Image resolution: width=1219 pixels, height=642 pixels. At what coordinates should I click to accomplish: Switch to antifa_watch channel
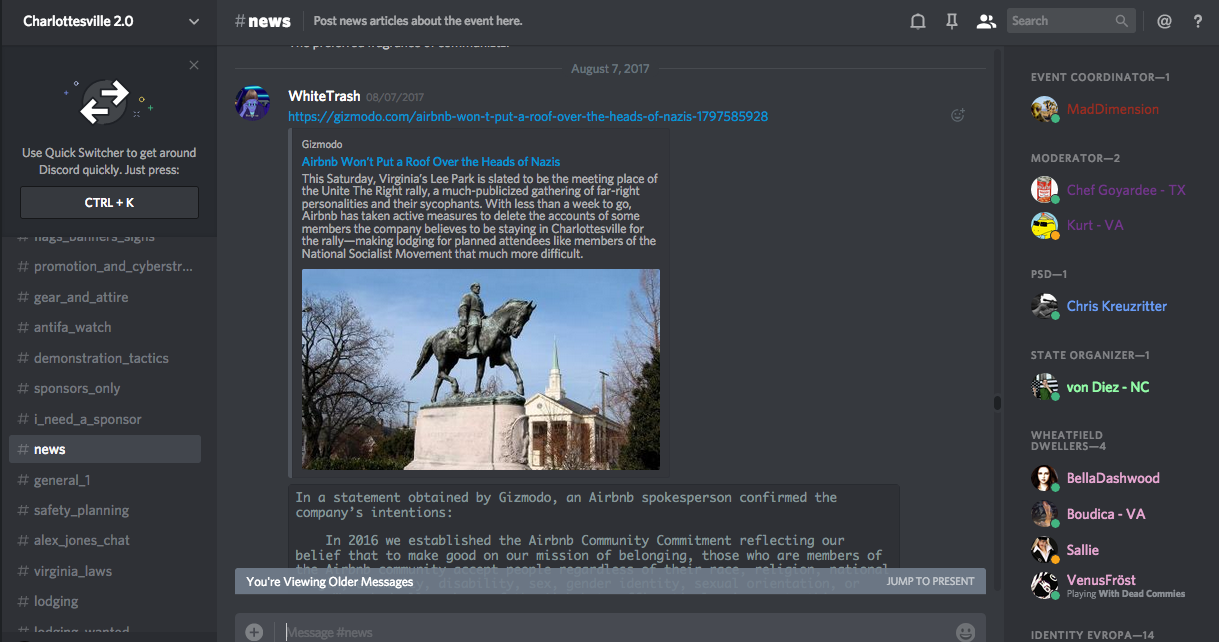(x=72, y=327)
